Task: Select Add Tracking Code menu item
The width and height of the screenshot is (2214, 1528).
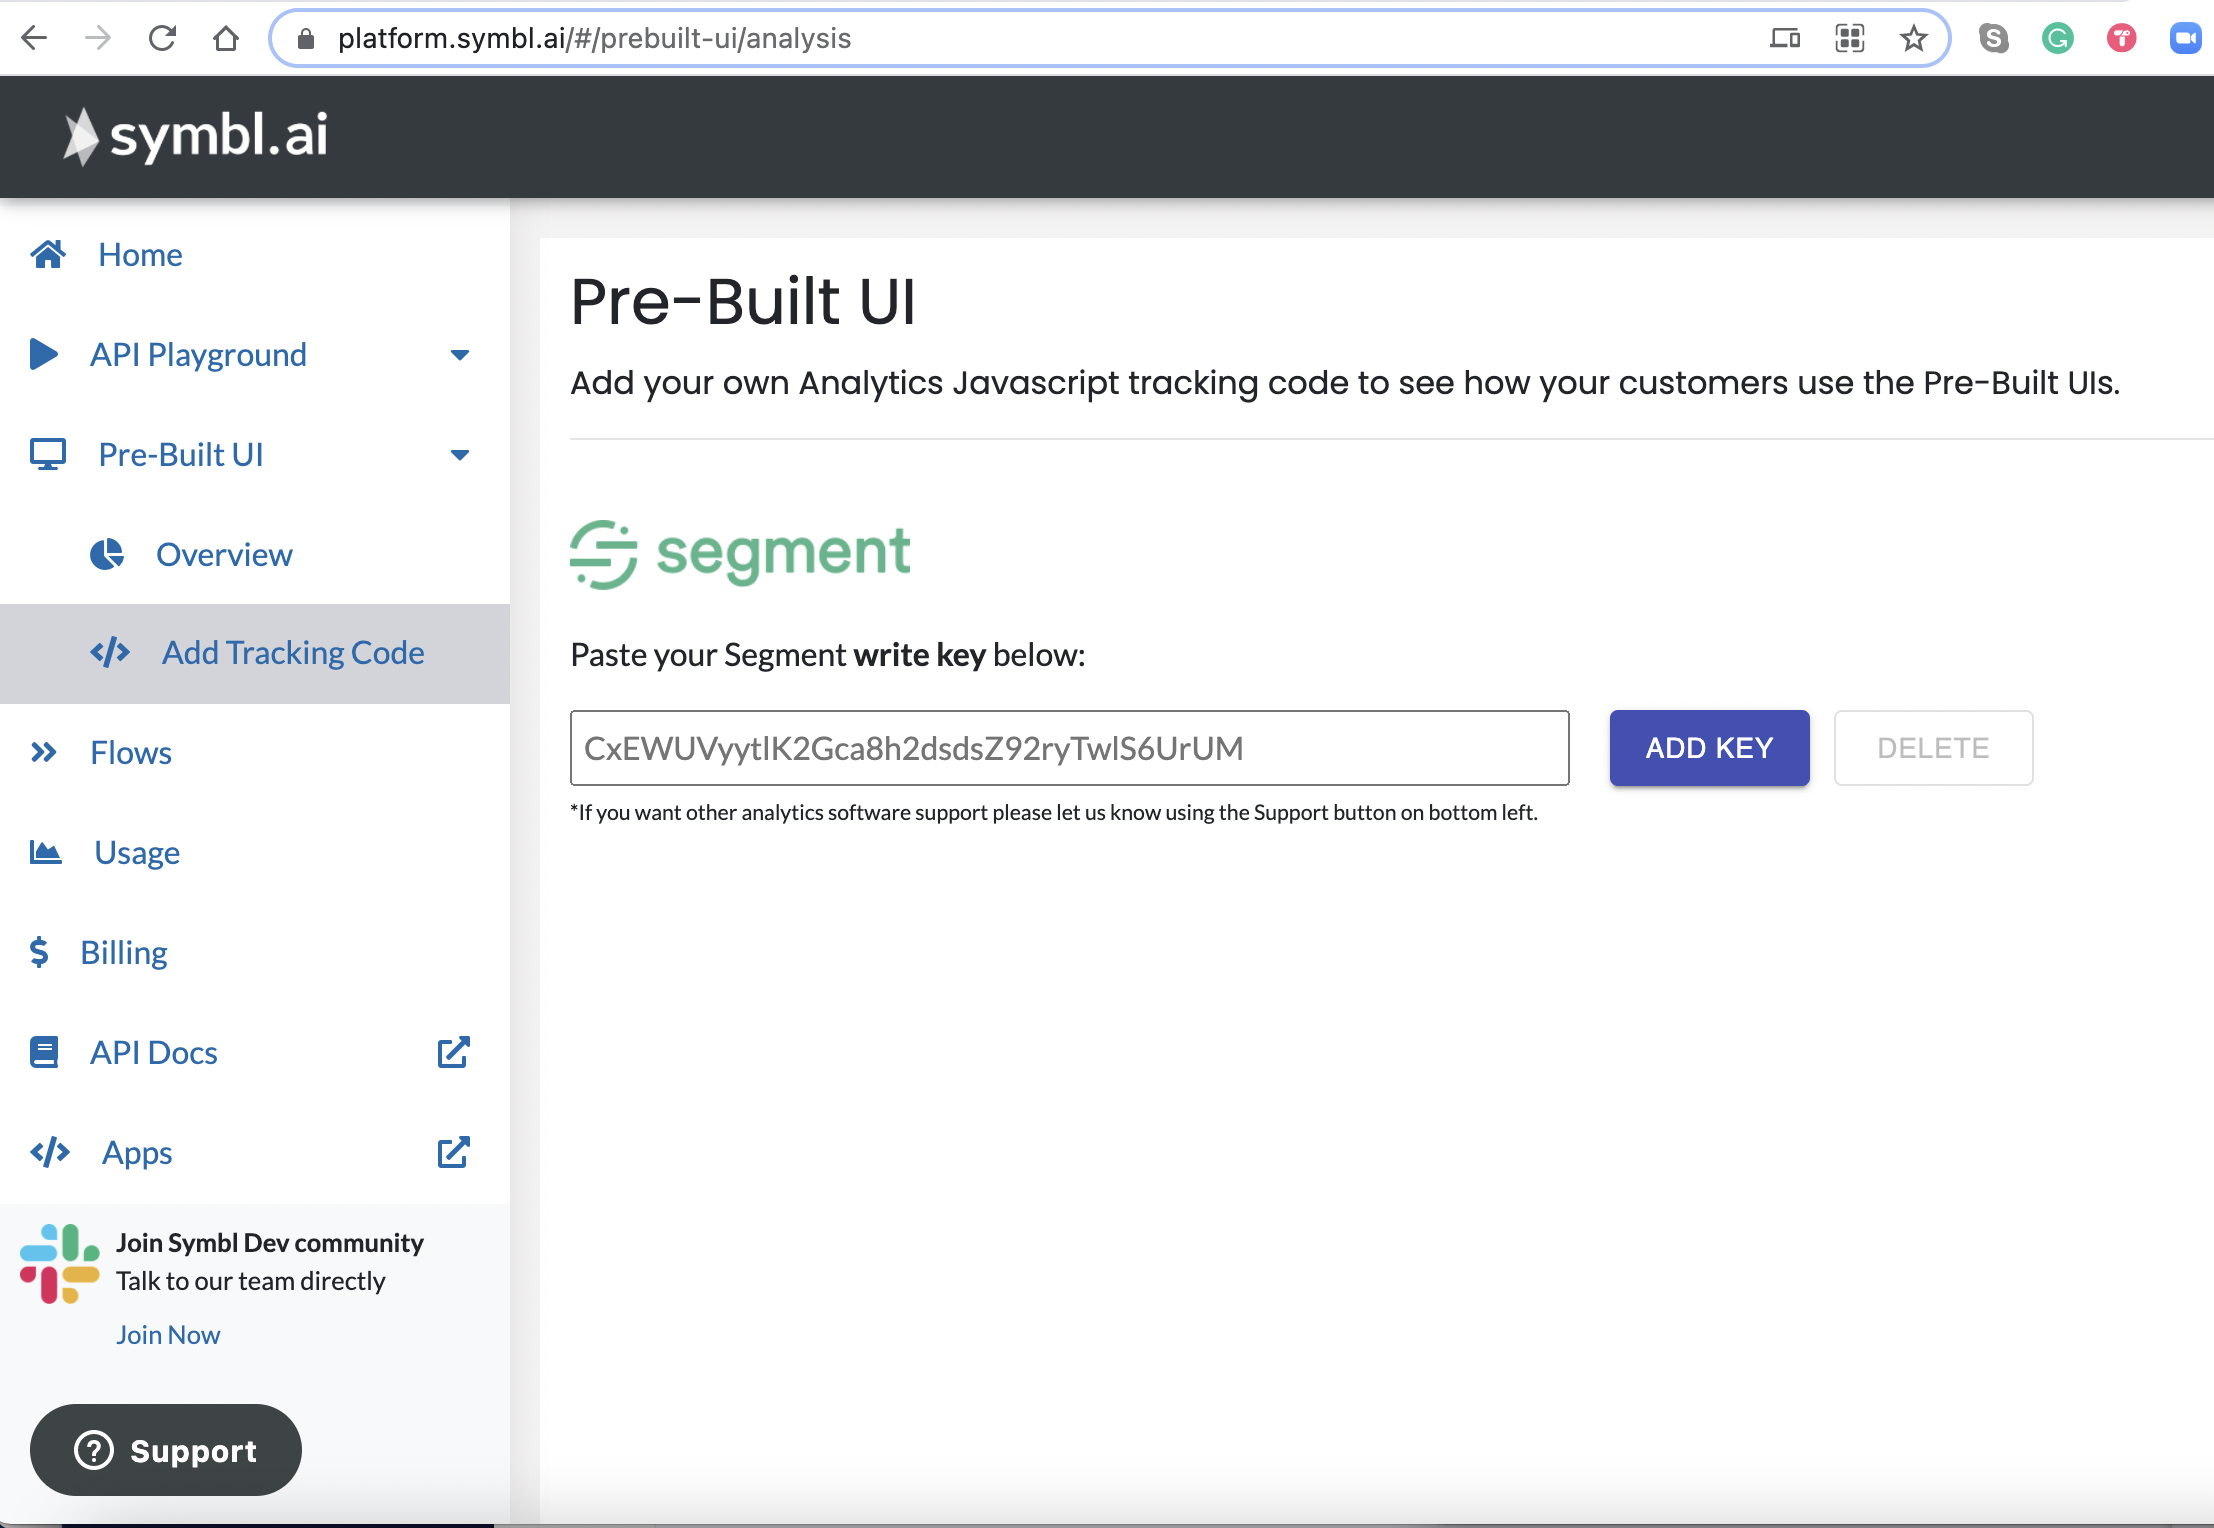Action: click(x=293, y=653)
